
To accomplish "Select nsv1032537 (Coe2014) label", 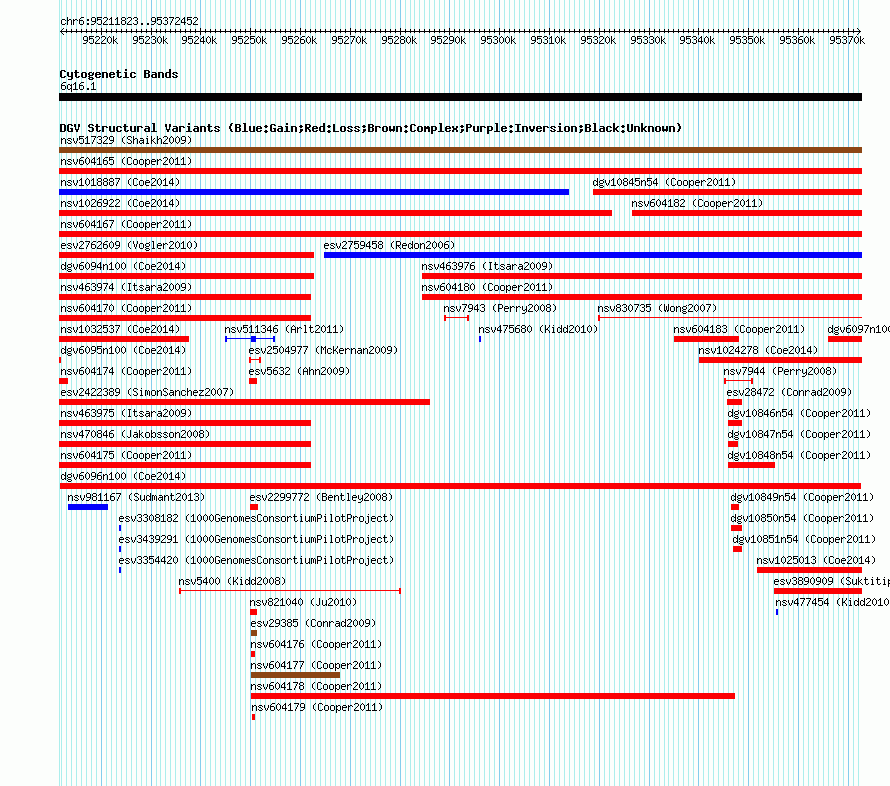I will pos(120,329).
